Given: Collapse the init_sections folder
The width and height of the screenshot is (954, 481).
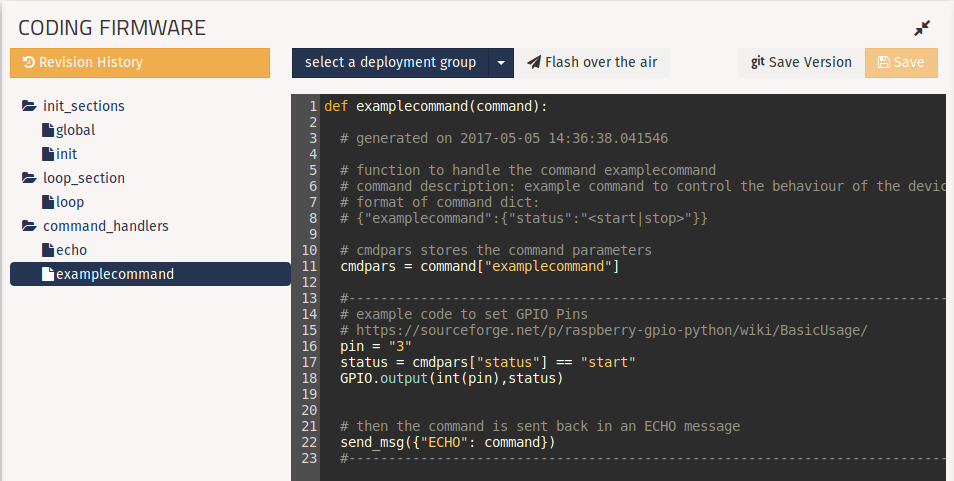Looking at the screenshot, I should point(83,106).
